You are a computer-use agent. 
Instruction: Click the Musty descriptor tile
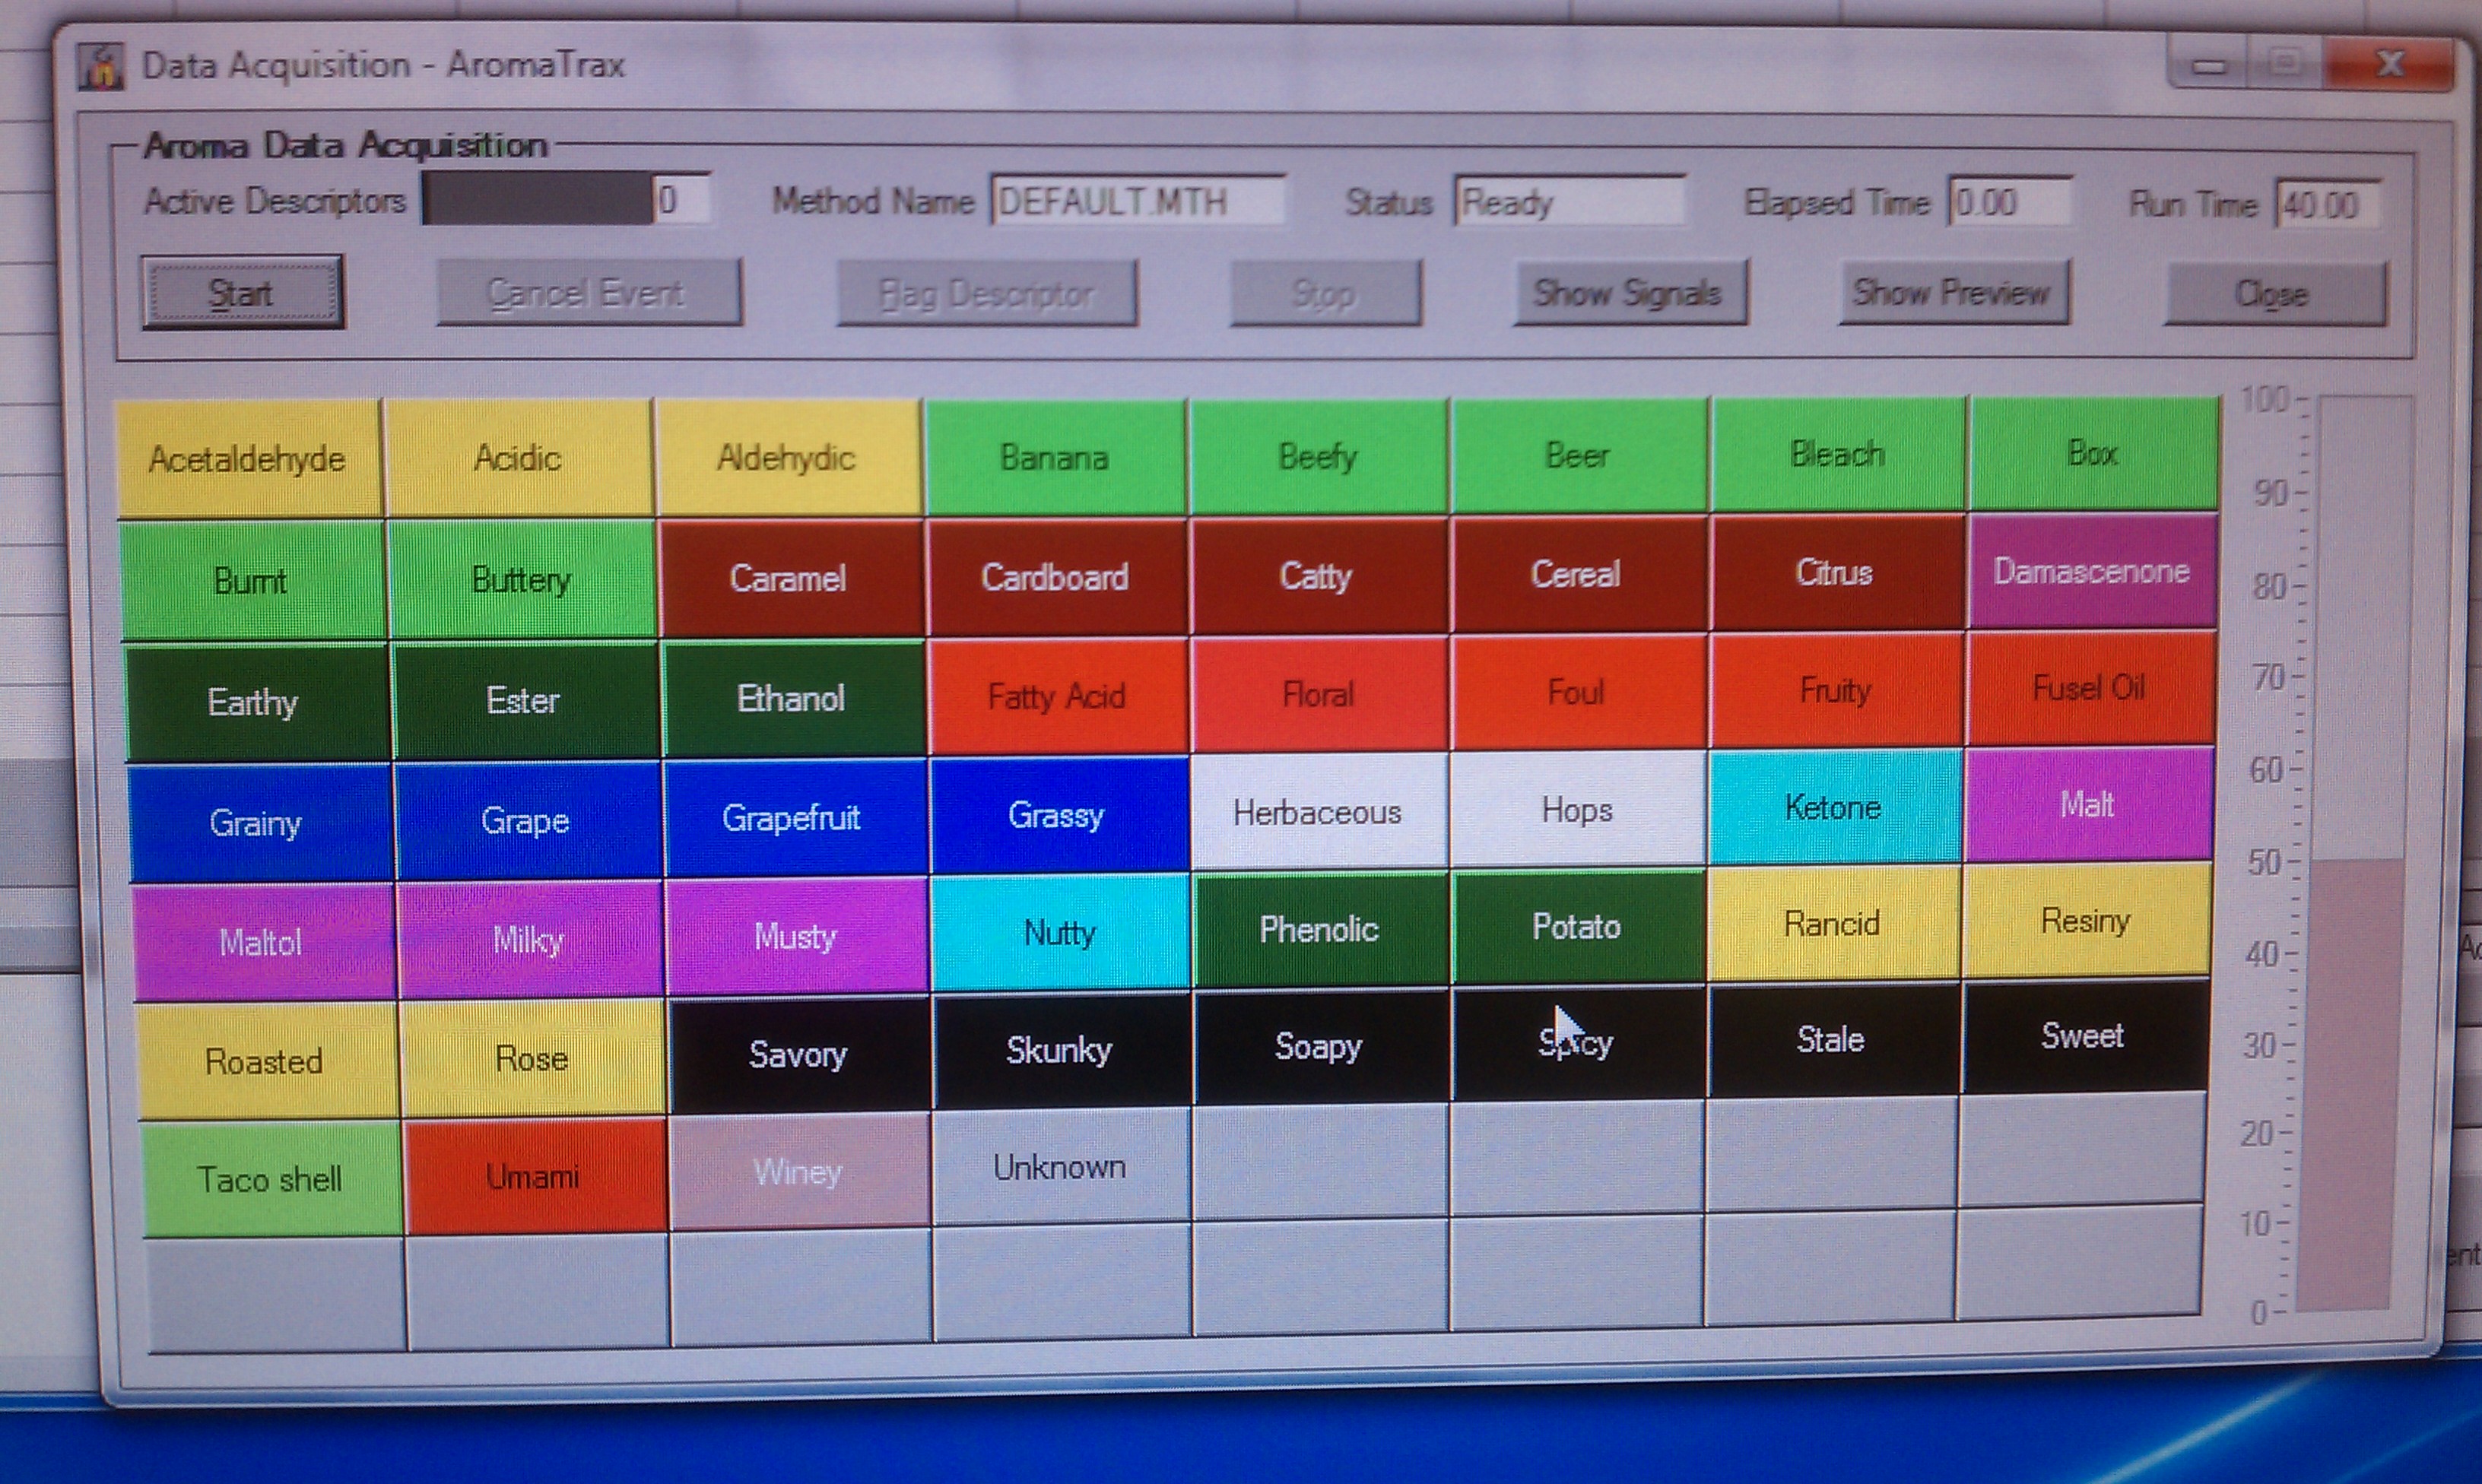(796, 936)
